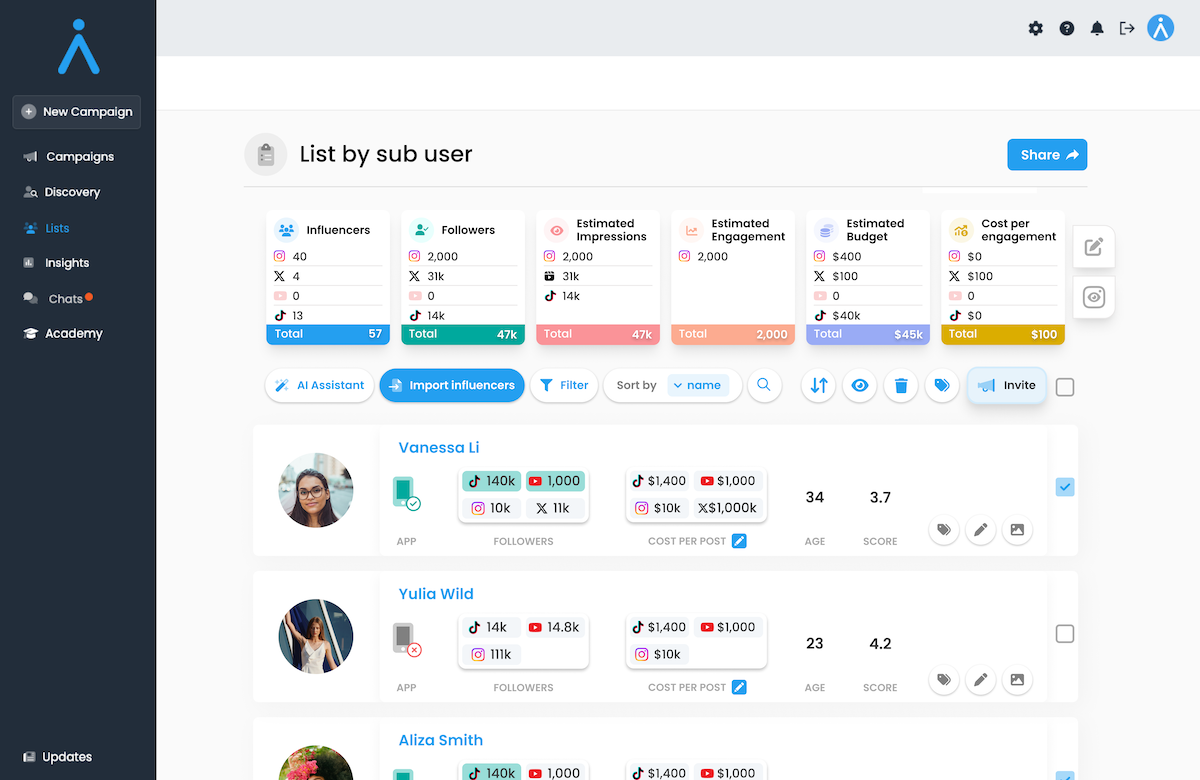Click the Estimated Budget Total $45k bar
1200x780 pixels.
tap(868, 334)
